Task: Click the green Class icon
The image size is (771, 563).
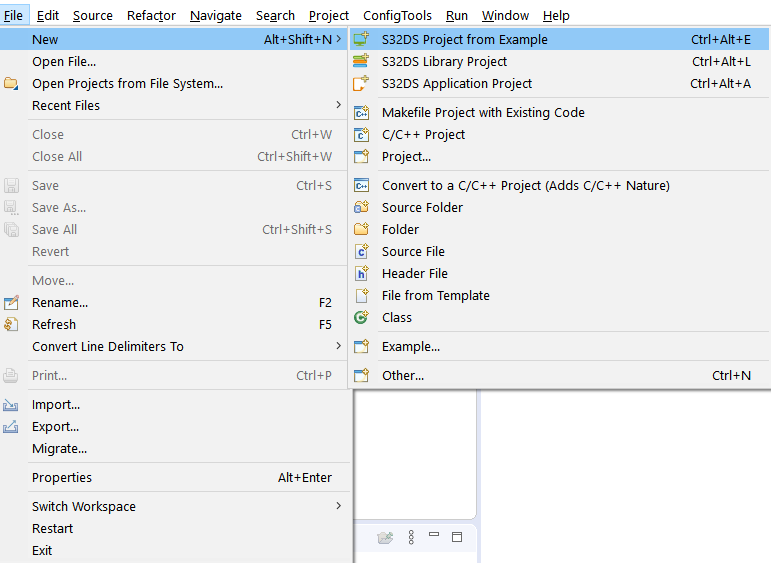Action: [x=362, y=318]
